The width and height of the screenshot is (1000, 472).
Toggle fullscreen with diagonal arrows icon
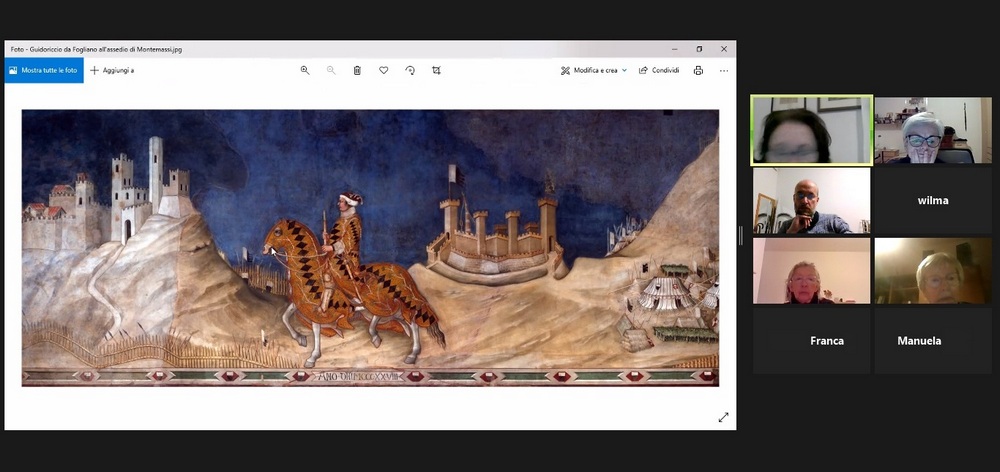pos(723,417)
